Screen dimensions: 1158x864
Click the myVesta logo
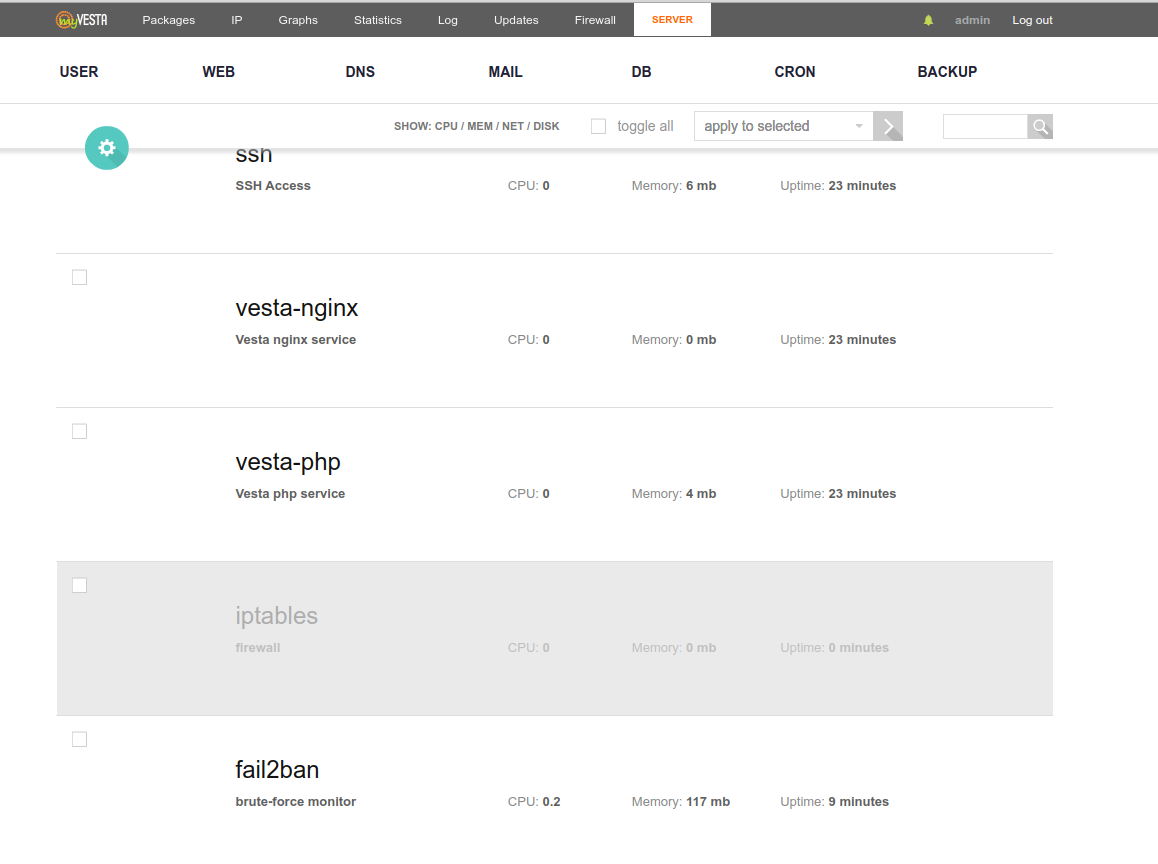click(81, 20)
